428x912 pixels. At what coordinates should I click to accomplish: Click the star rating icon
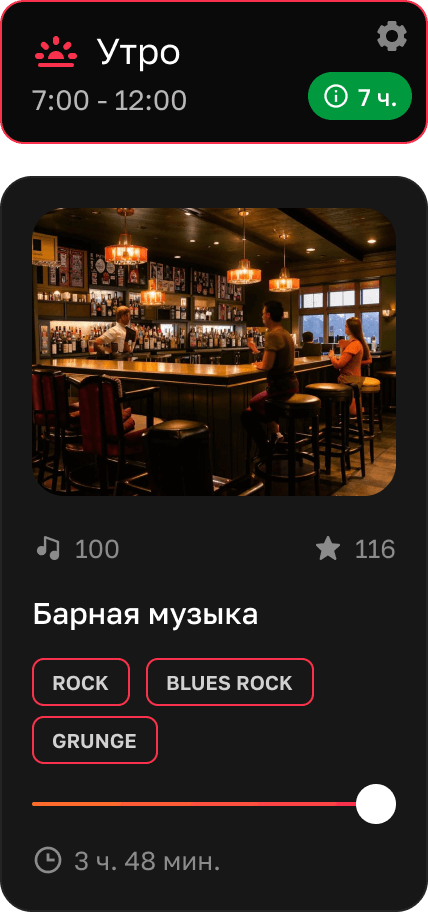pyautogui.click(x=328, y=548)
